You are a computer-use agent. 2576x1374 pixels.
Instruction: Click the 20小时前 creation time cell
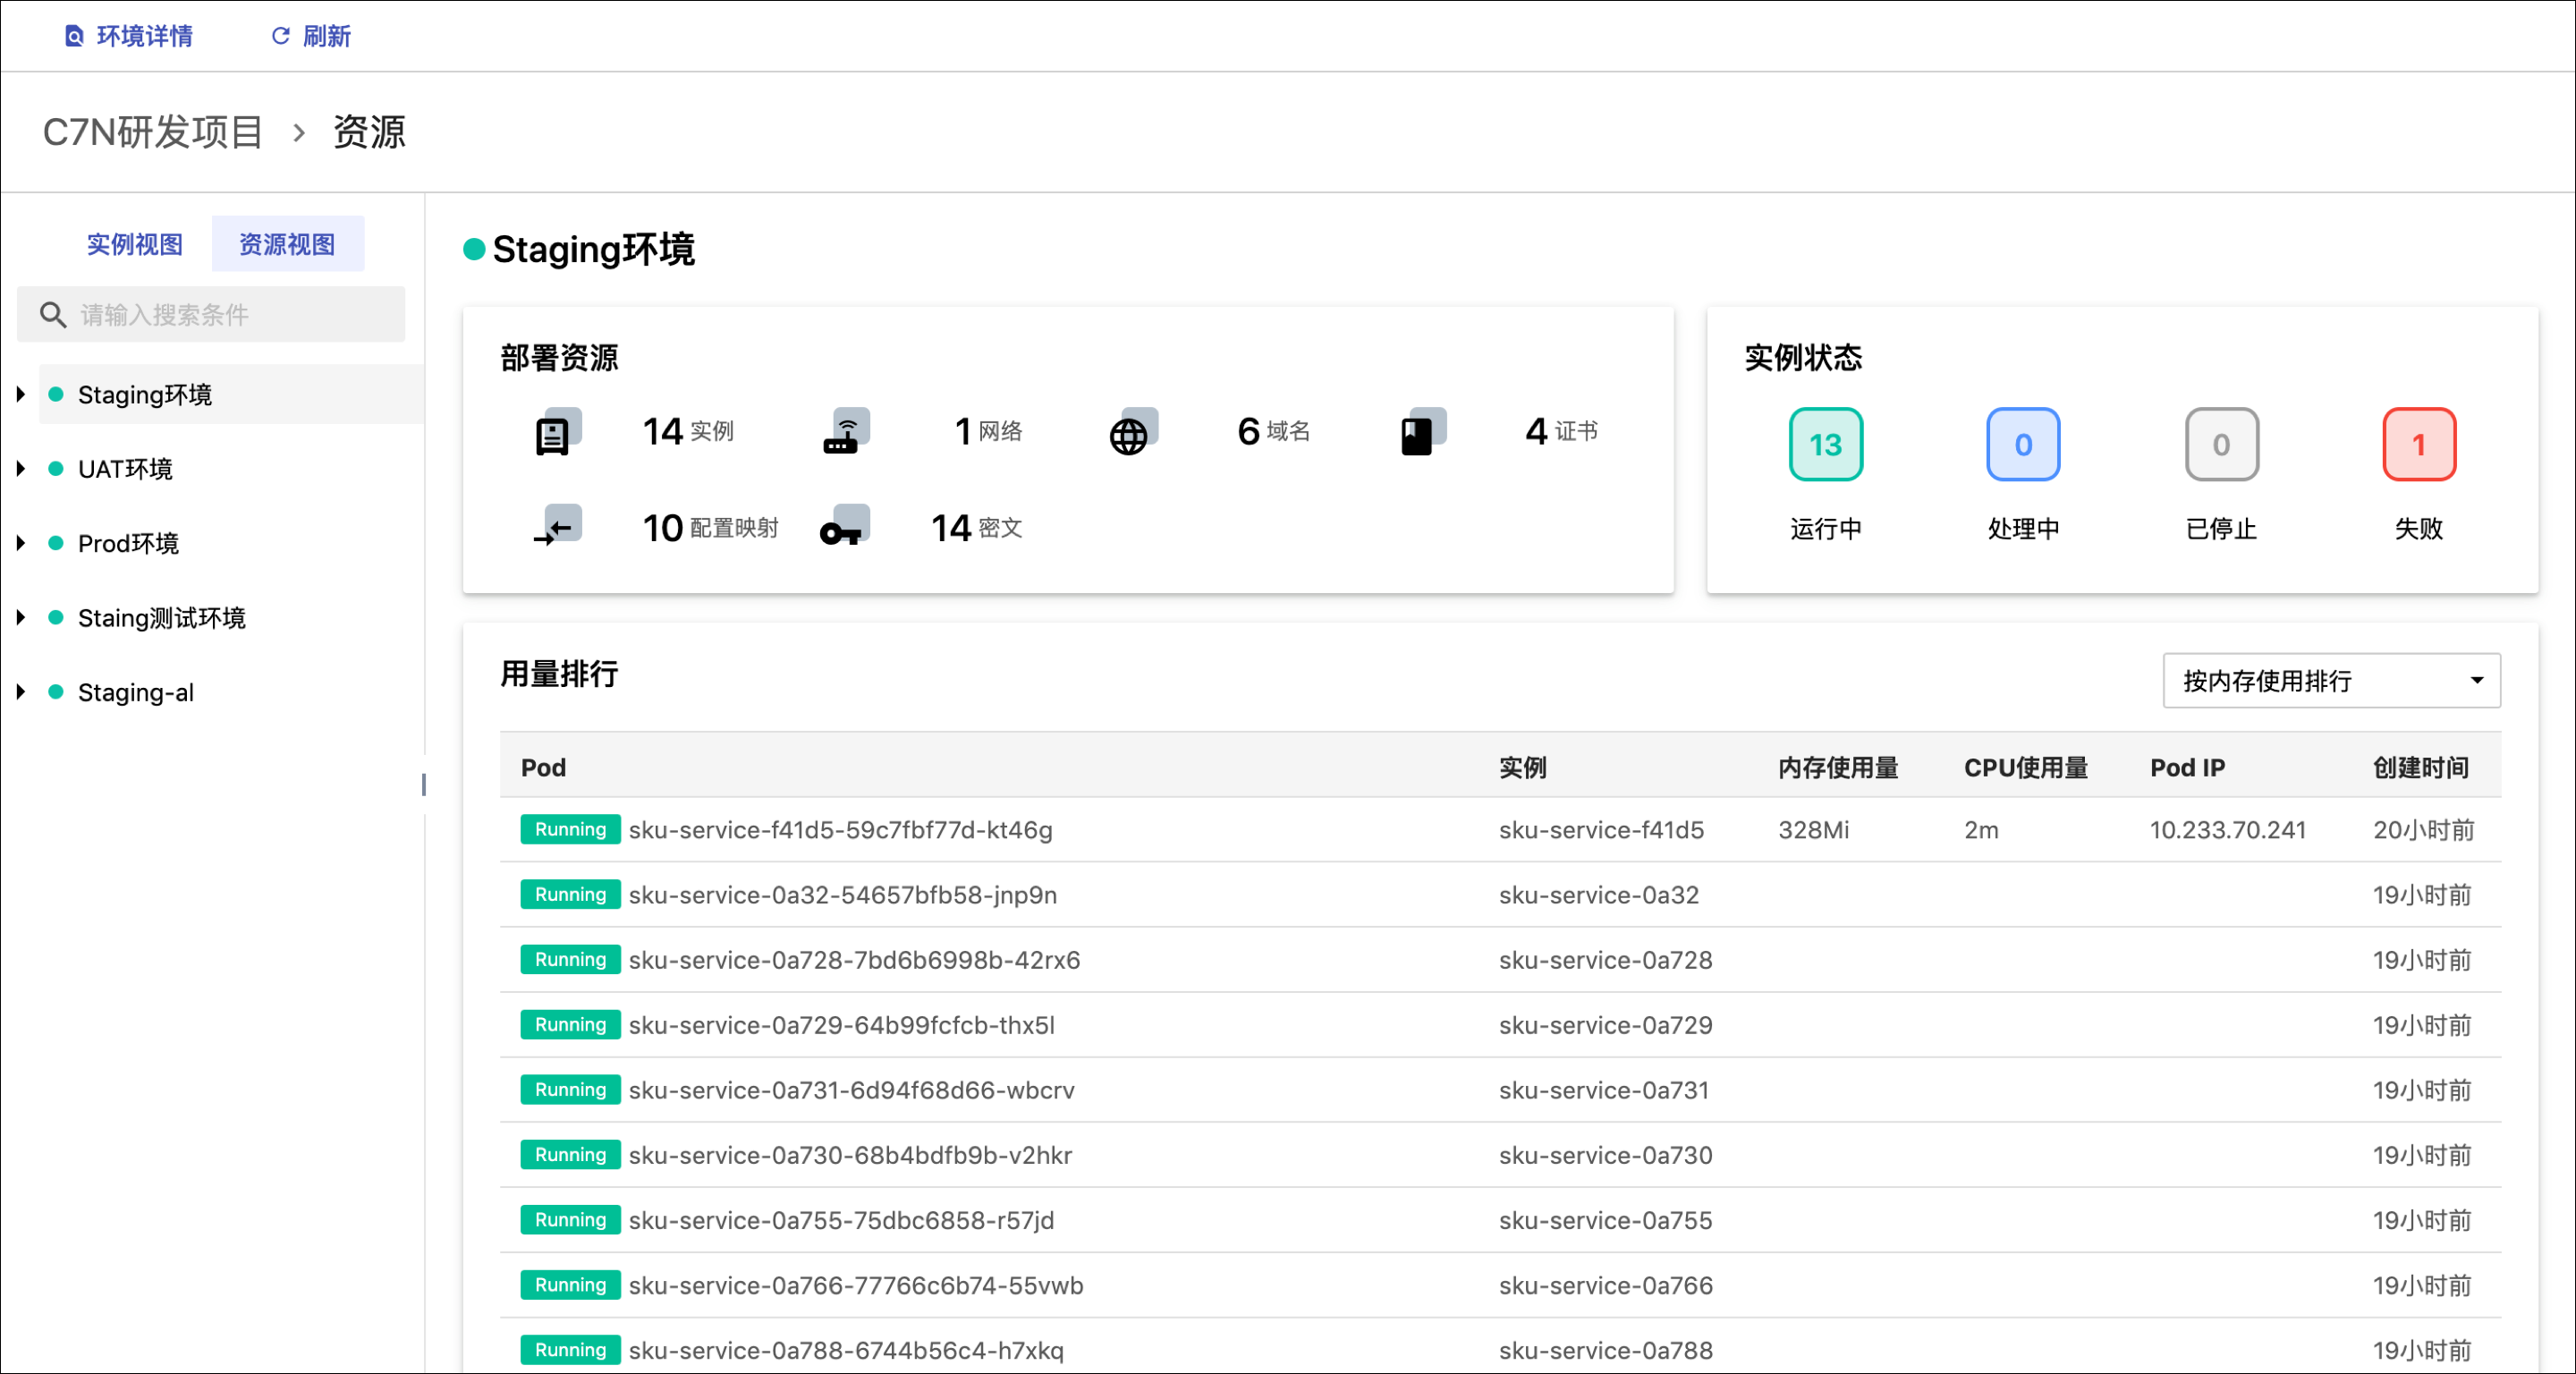click(2423, 830)
